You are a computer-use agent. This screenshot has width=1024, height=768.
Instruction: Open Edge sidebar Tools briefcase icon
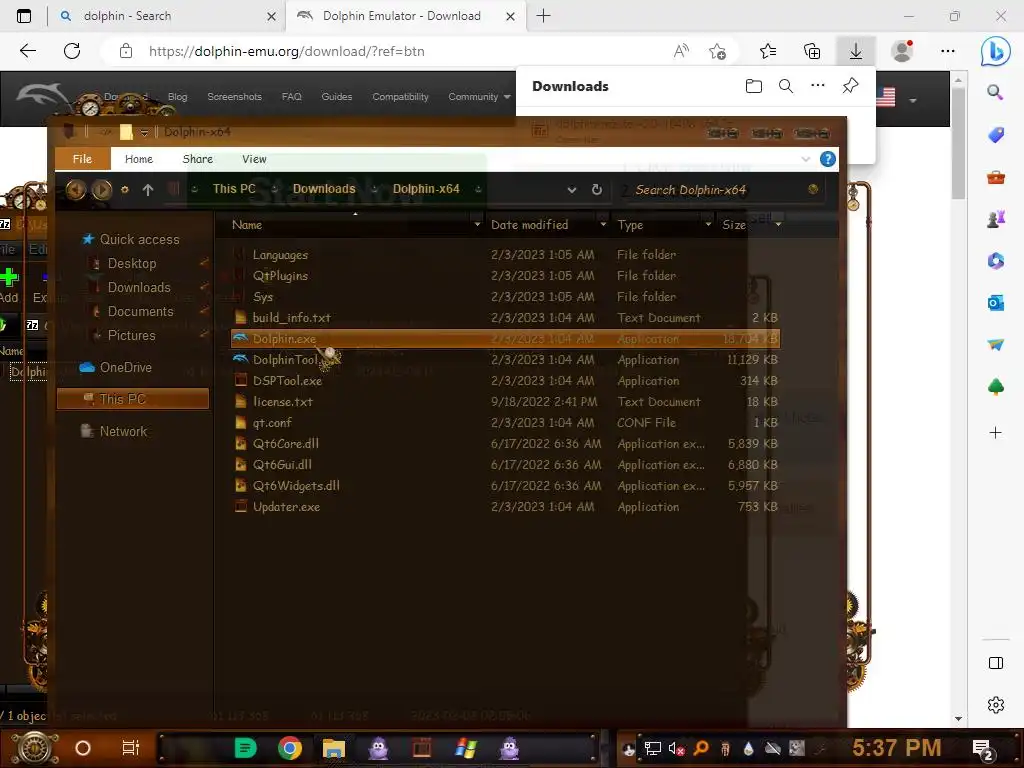995,177
